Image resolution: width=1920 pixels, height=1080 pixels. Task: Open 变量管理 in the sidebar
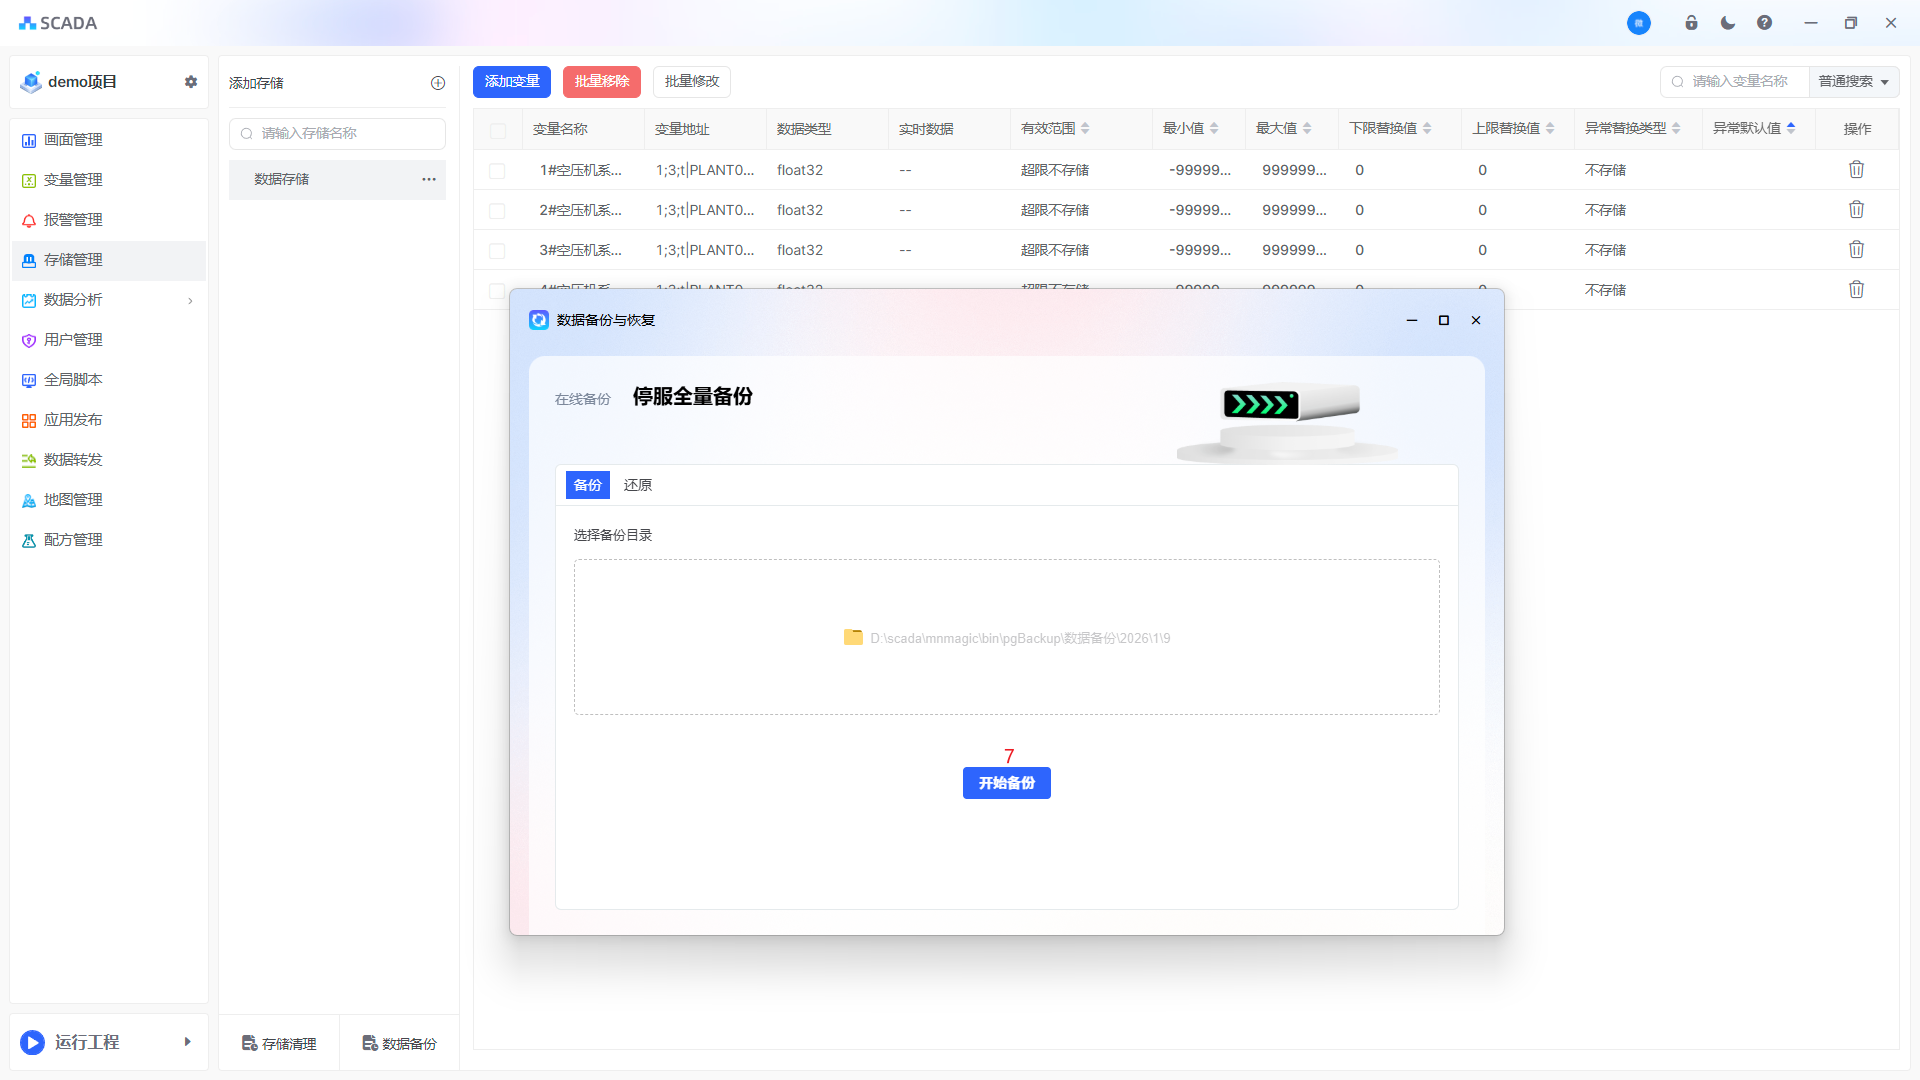tap(73, 180)
